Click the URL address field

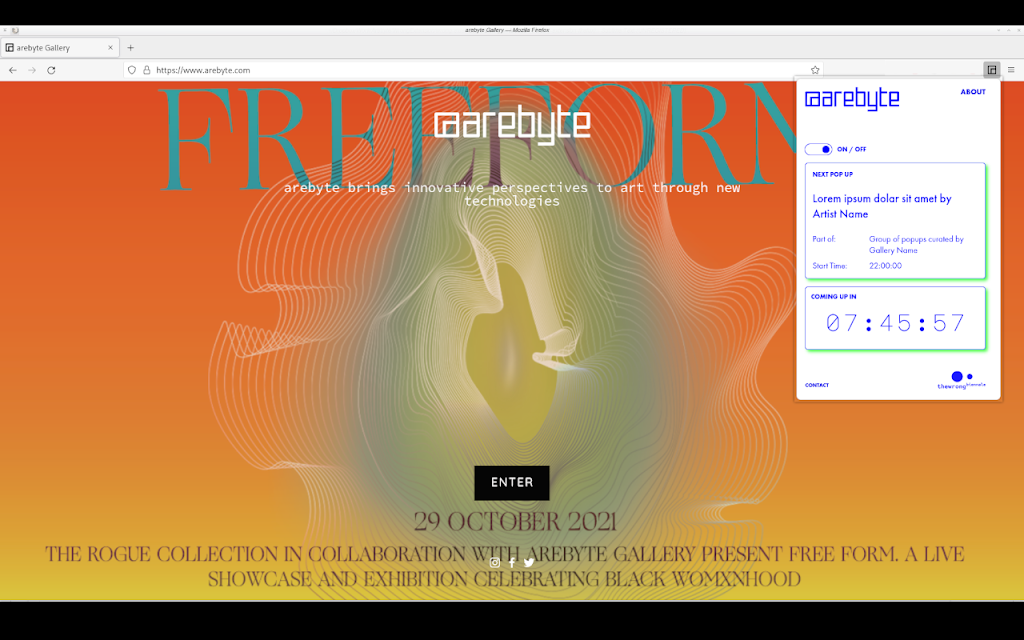(473, 70)
